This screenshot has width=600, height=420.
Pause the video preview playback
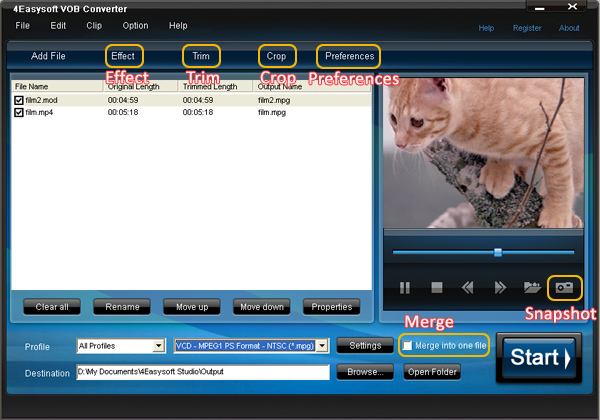(404, 287)
